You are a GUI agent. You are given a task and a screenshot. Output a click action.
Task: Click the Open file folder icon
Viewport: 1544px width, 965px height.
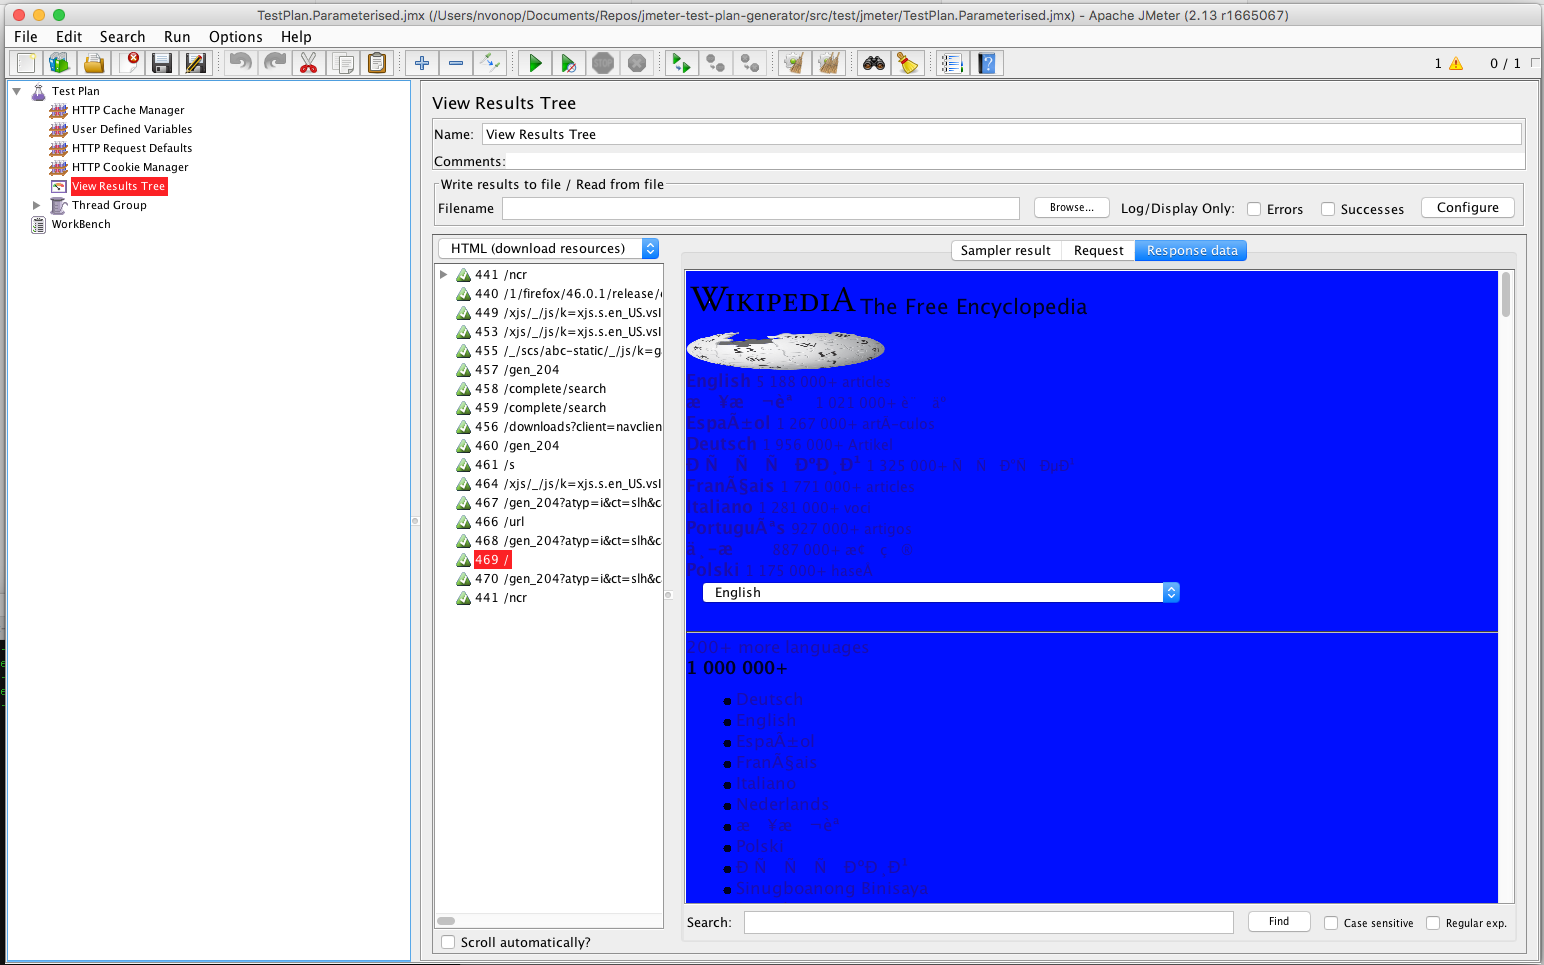click(94, 63)
